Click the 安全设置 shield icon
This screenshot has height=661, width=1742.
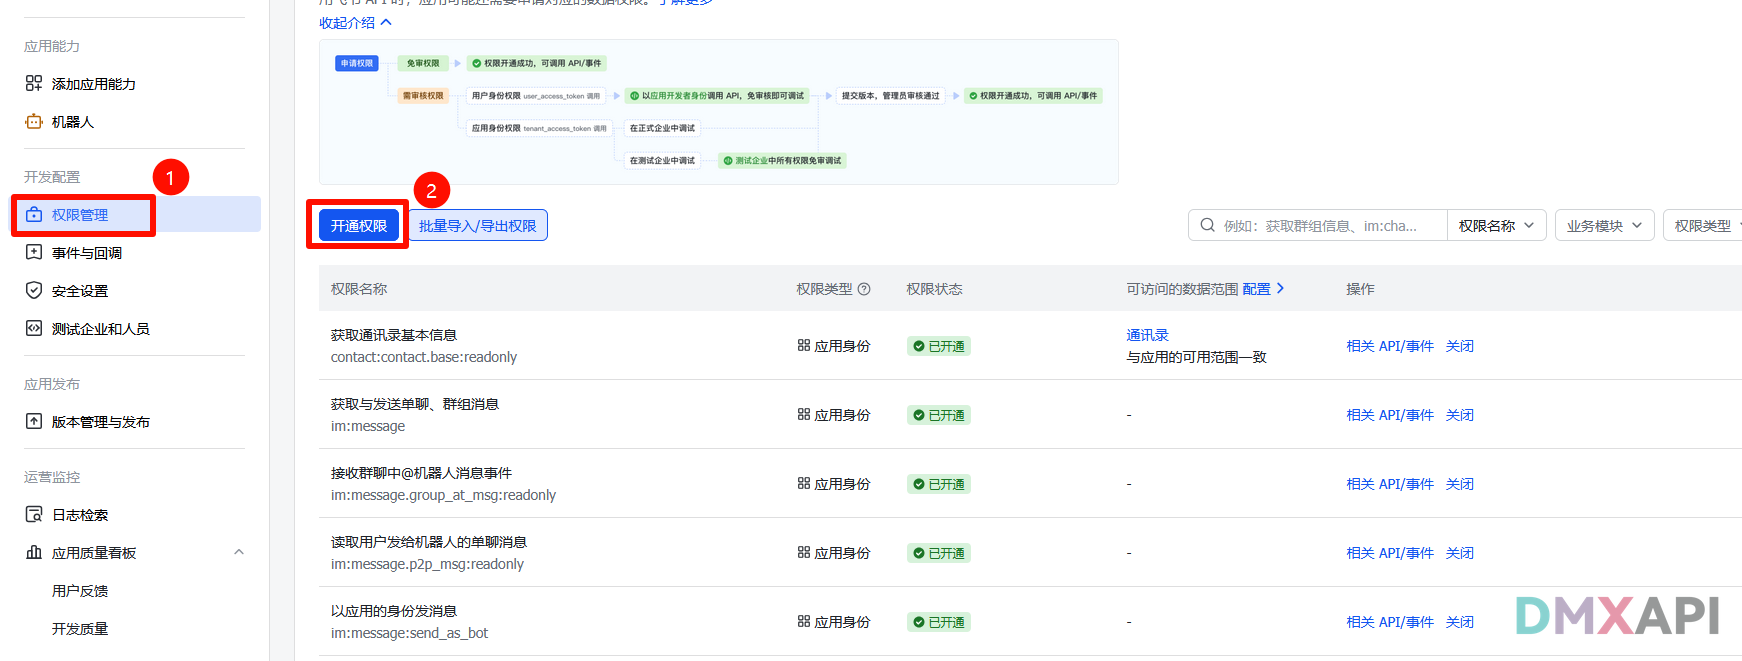click(34, 291)
